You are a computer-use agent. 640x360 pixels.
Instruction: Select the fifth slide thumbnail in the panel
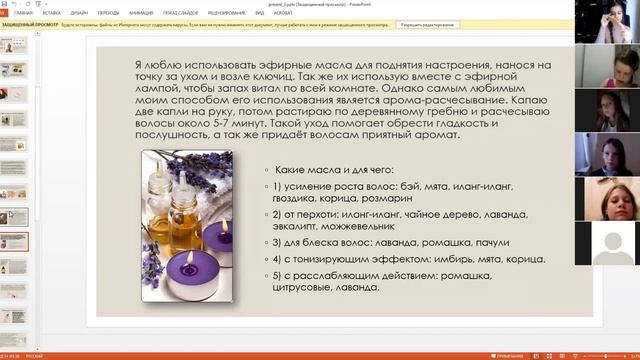[x=13, y=144]
